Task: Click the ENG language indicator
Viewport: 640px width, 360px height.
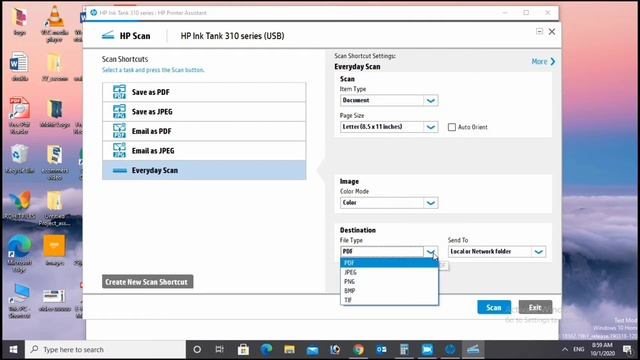Action: [x=579, y=349]
